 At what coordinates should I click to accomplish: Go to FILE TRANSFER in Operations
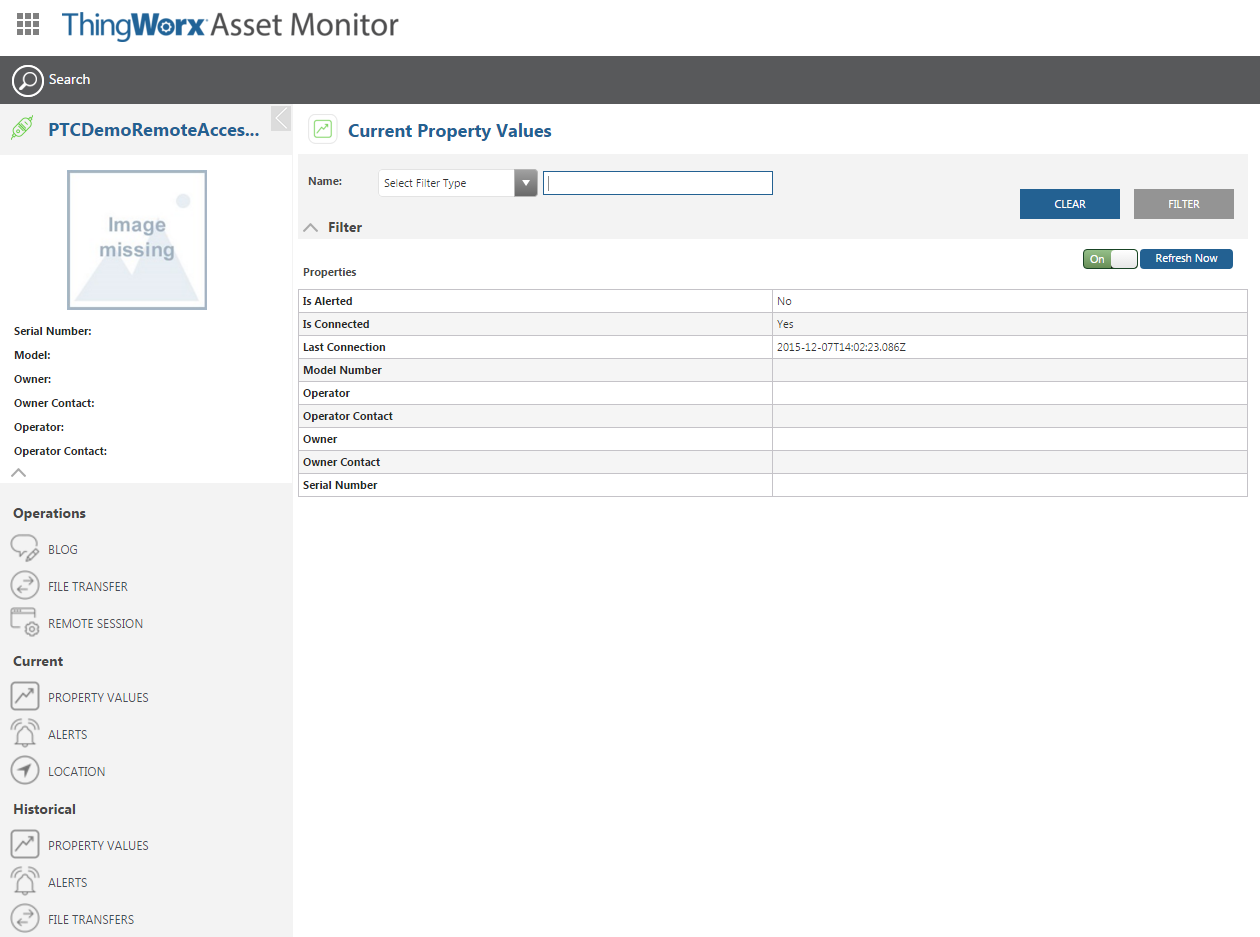(x=88, y=586)
